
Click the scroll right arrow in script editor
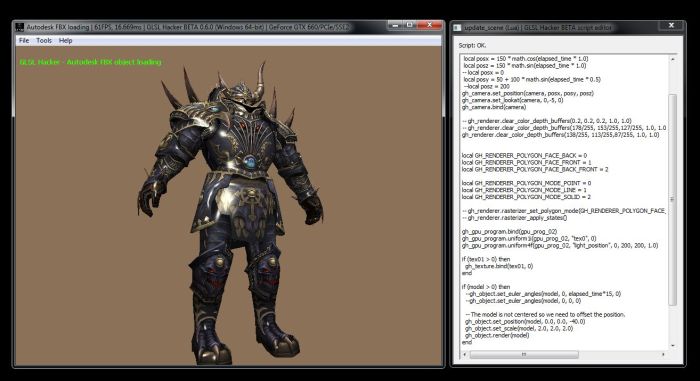click(x=663, y=354)
